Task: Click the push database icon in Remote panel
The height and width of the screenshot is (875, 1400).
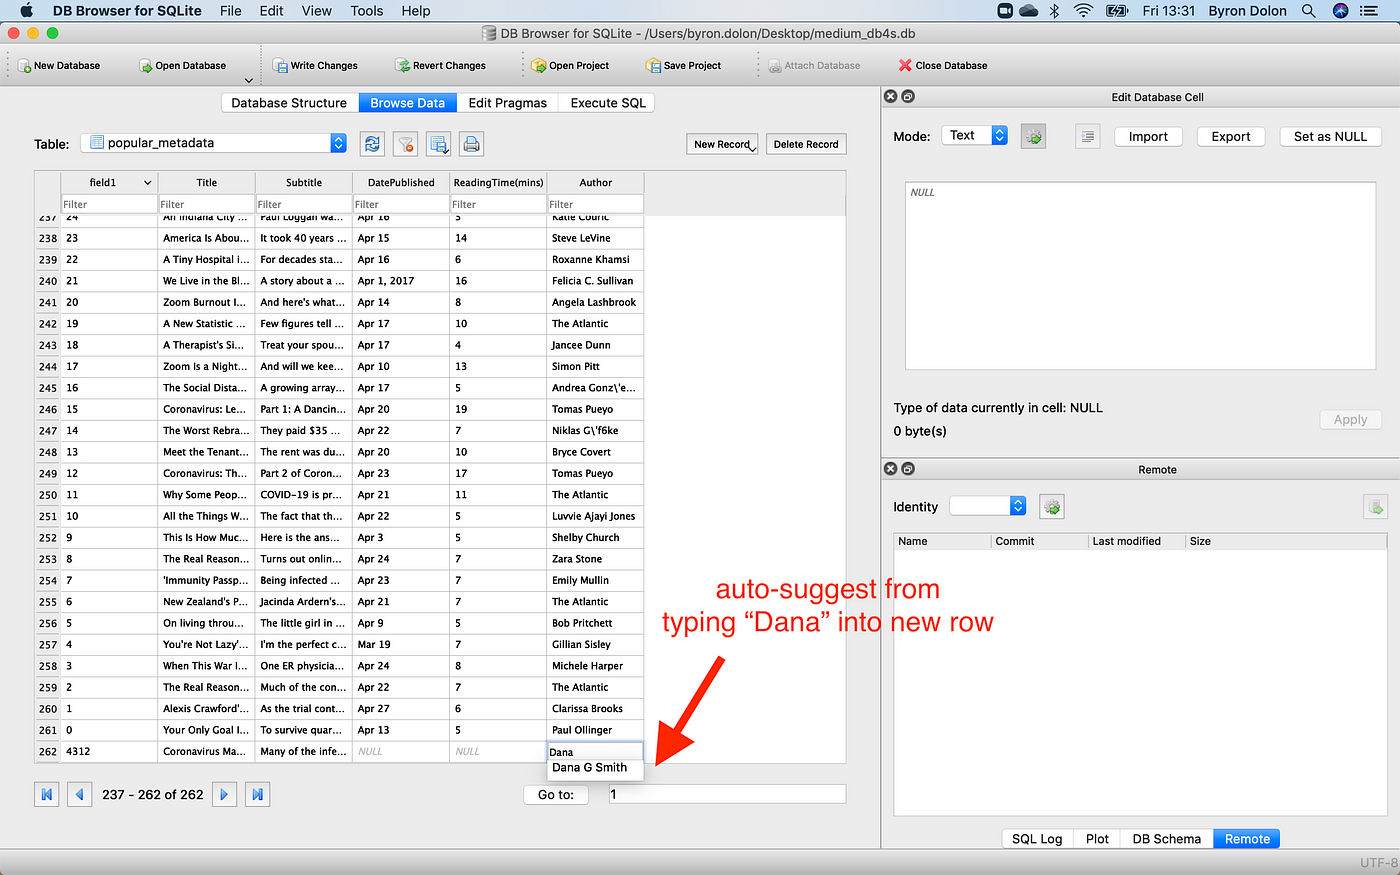Action: point(1375,507)
